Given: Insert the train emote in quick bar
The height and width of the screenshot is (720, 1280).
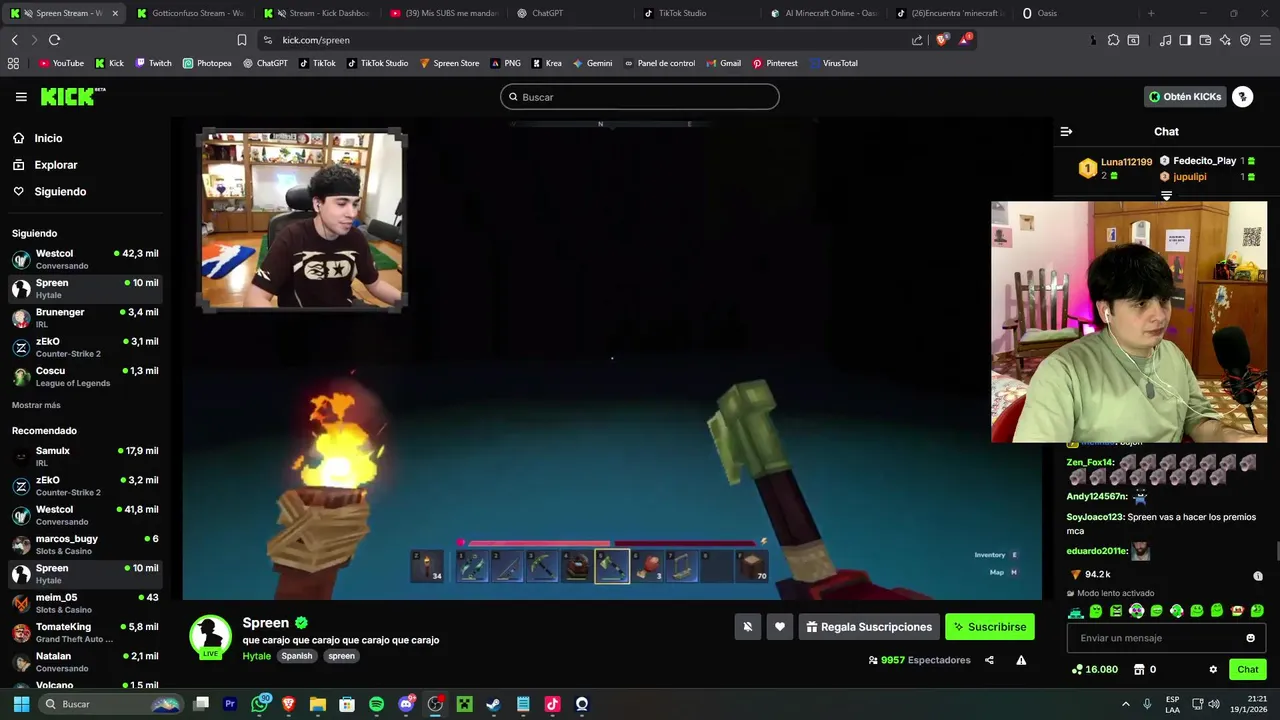Looking at the screenshot, I should [1075, 611].
